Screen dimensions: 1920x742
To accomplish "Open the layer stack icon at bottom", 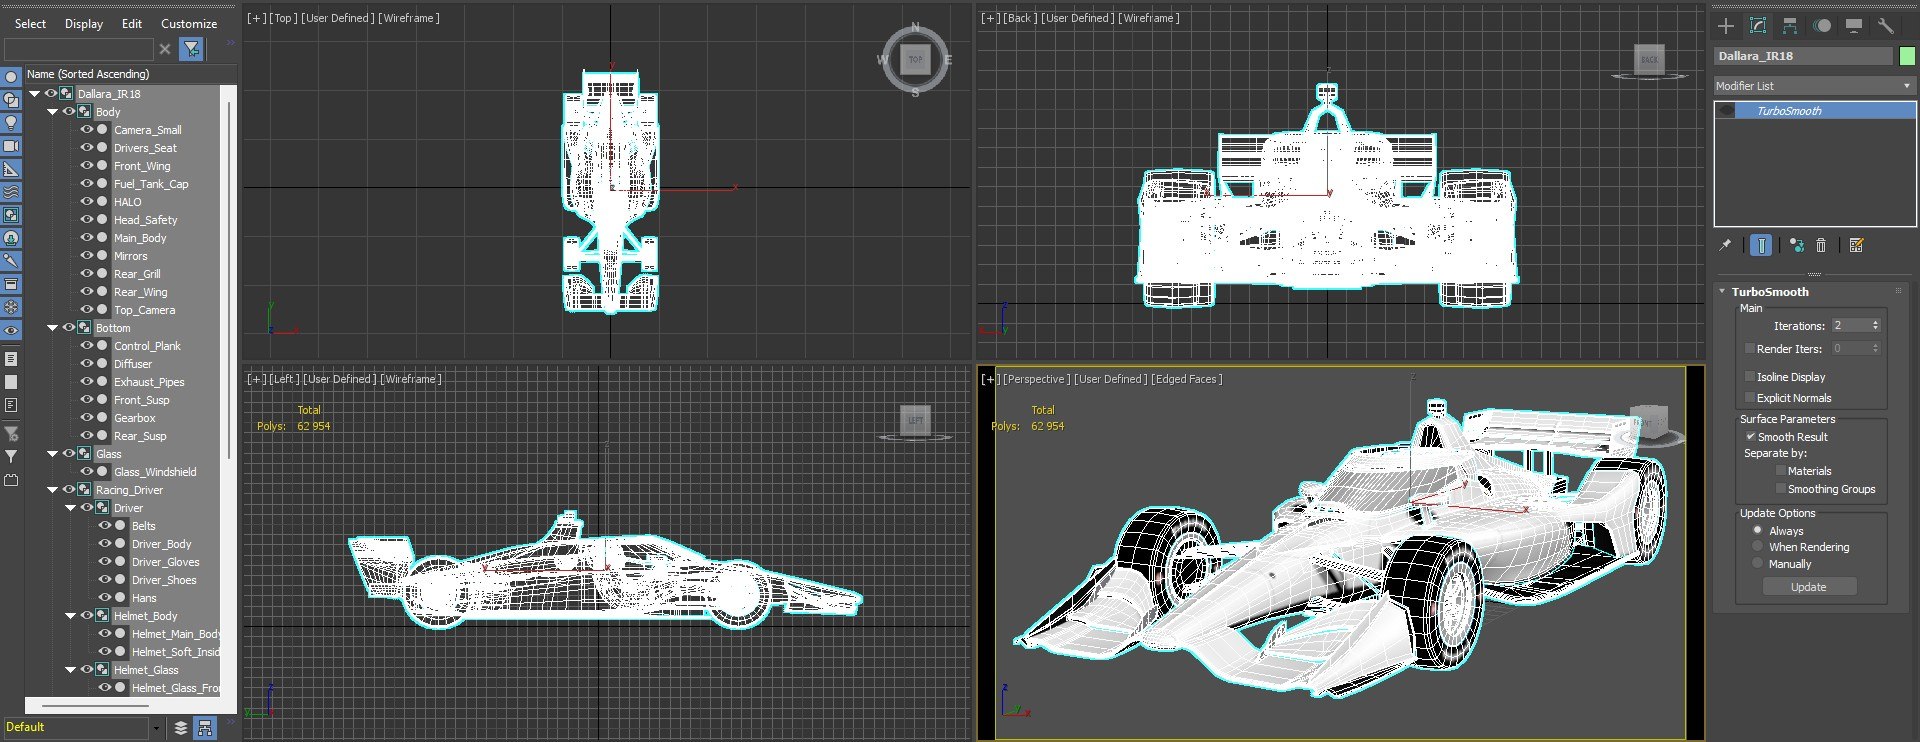I will coord(181,728).
